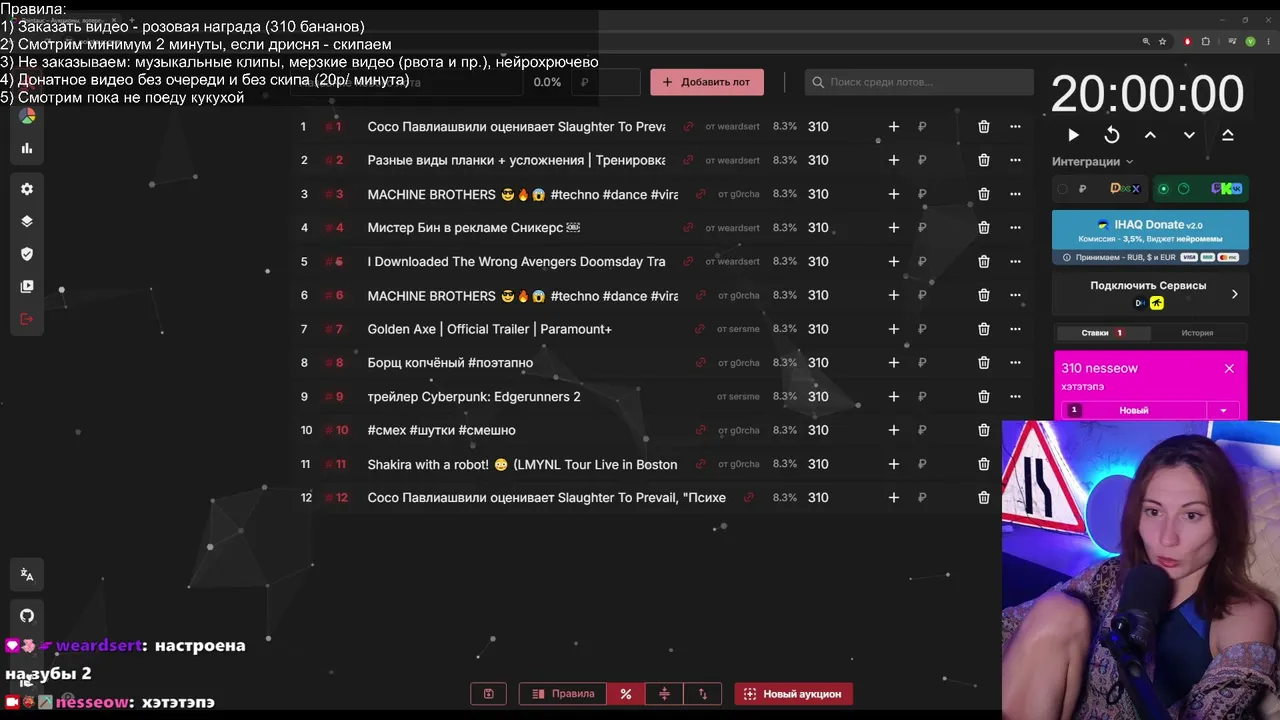Expand Подключить Сервисы with the arrow

1234,294
